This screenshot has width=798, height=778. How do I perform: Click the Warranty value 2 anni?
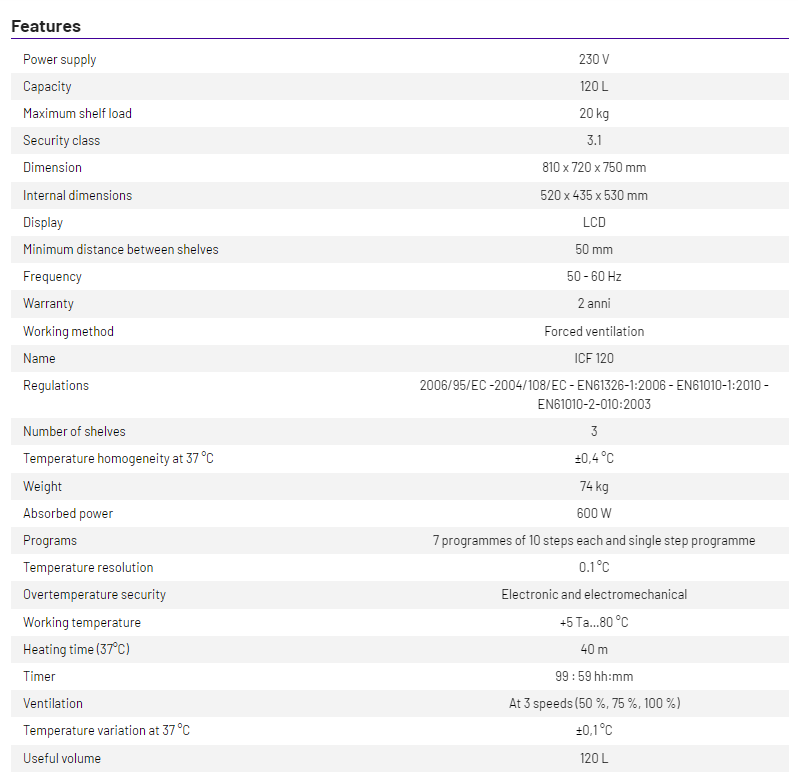[x=594, y=304]
